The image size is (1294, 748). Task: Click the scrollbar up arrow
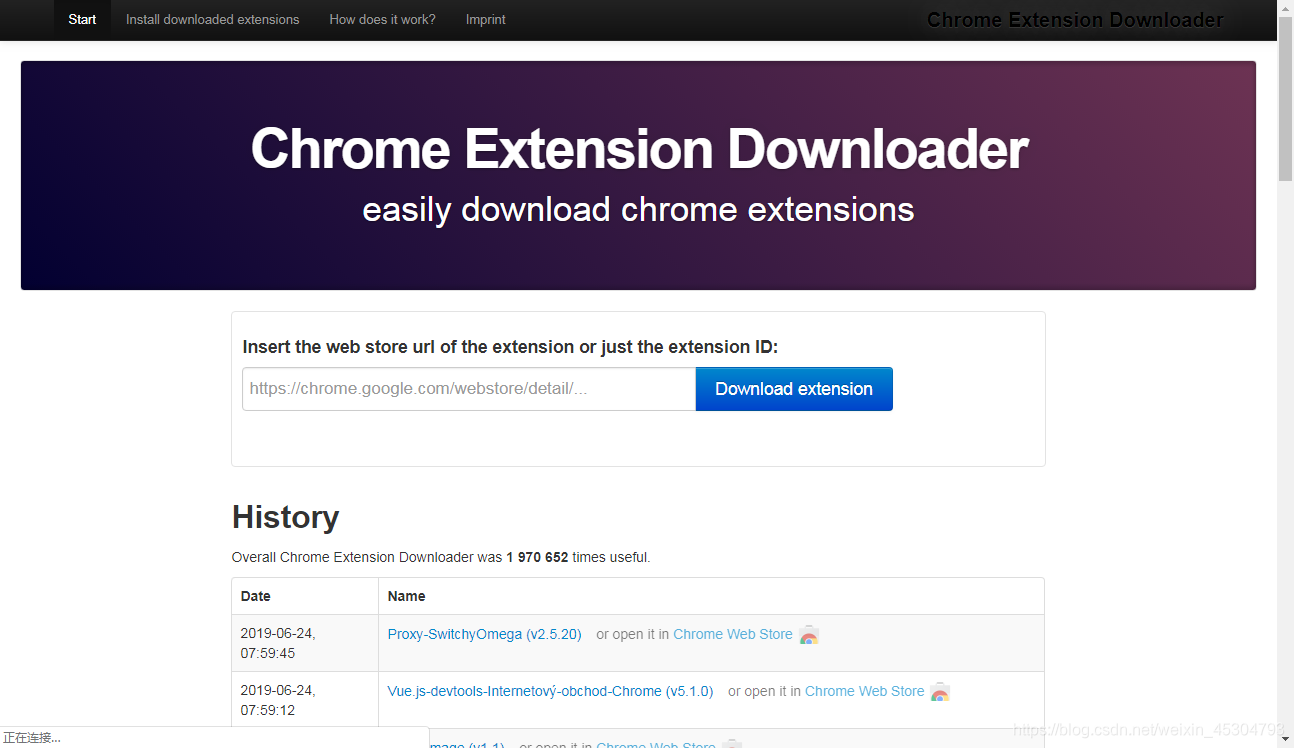click(1285, 7)
